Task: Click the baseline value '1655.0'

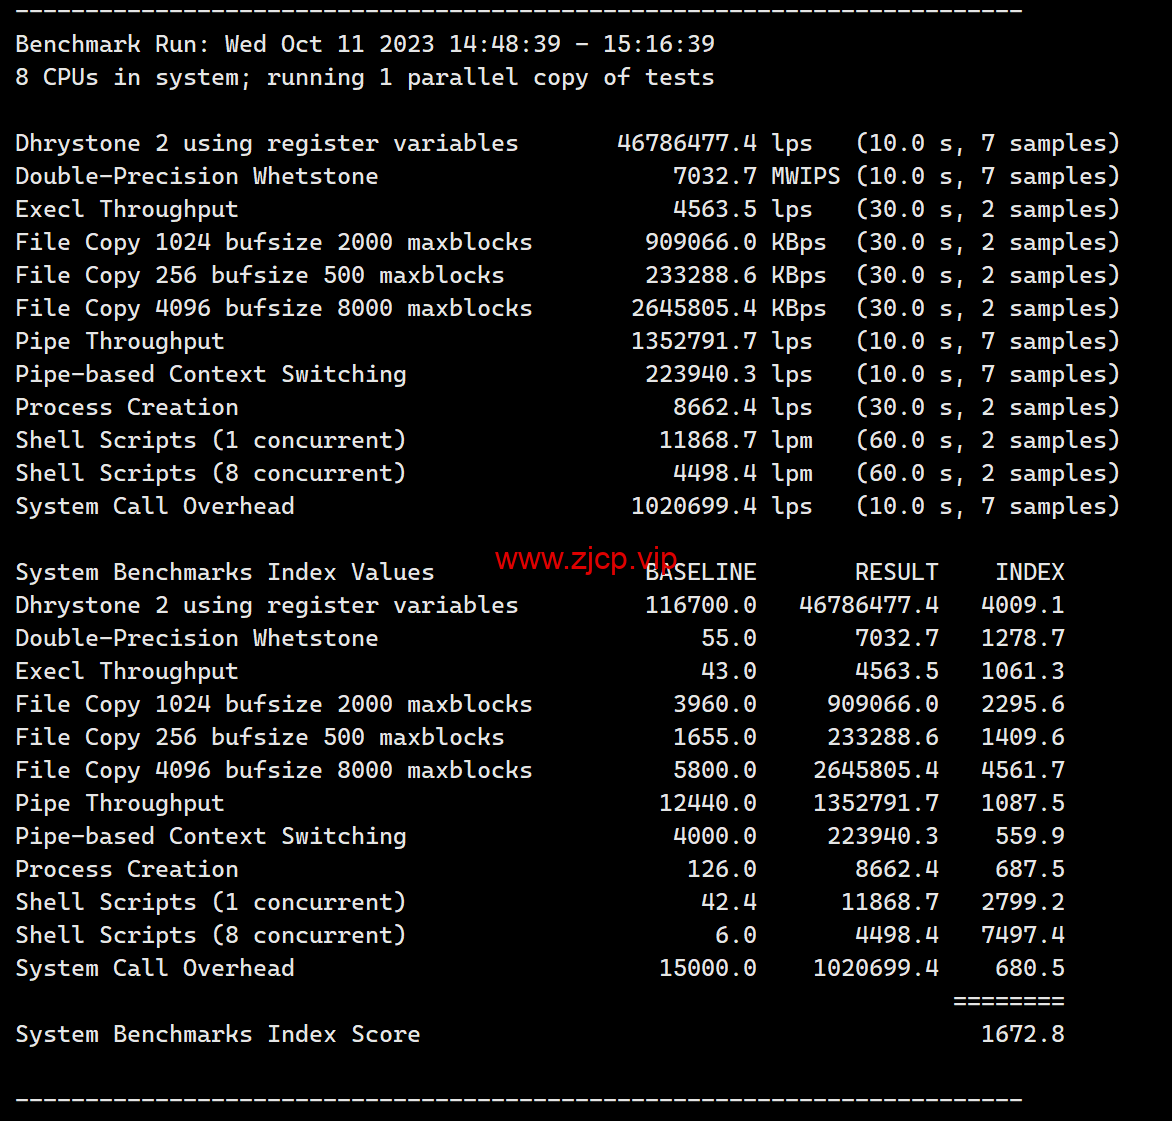Action: coord(715,737)
